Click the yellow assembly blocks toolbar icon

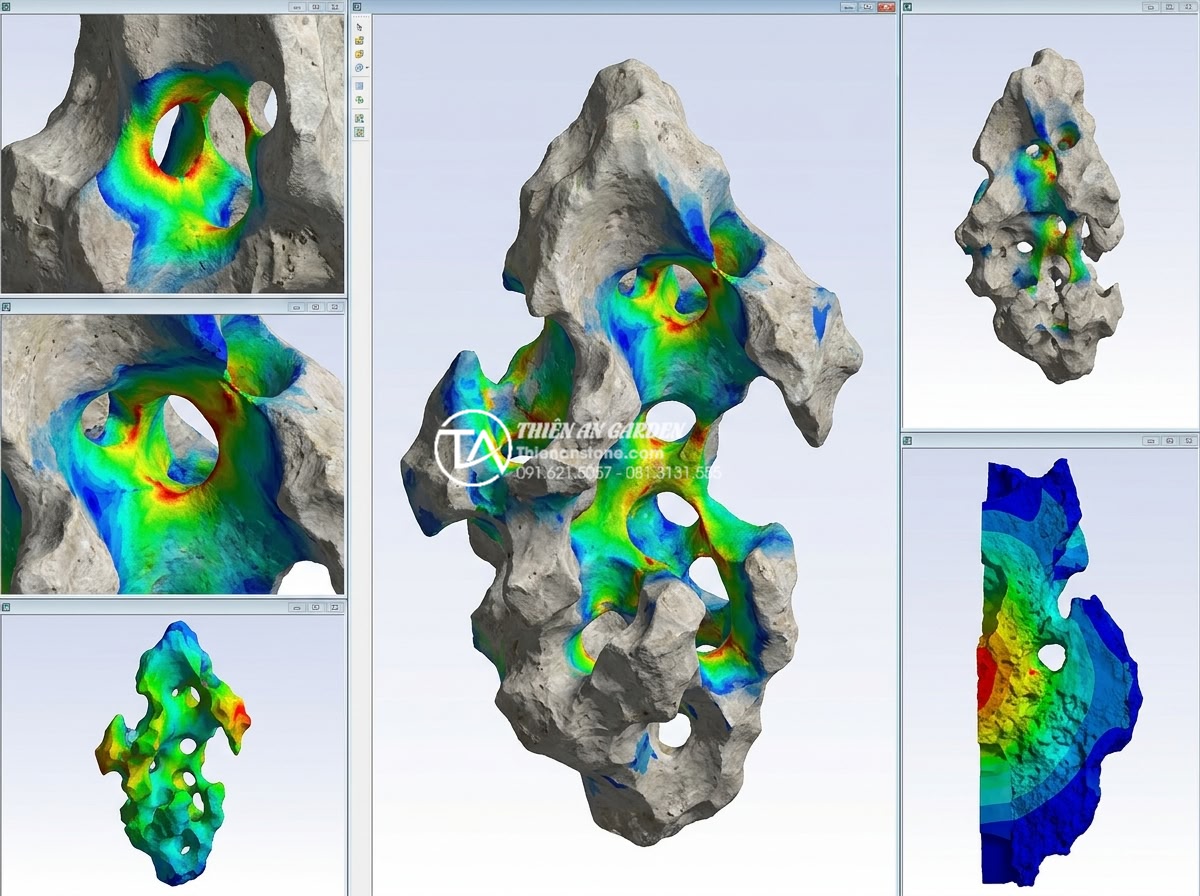[359, 41]
